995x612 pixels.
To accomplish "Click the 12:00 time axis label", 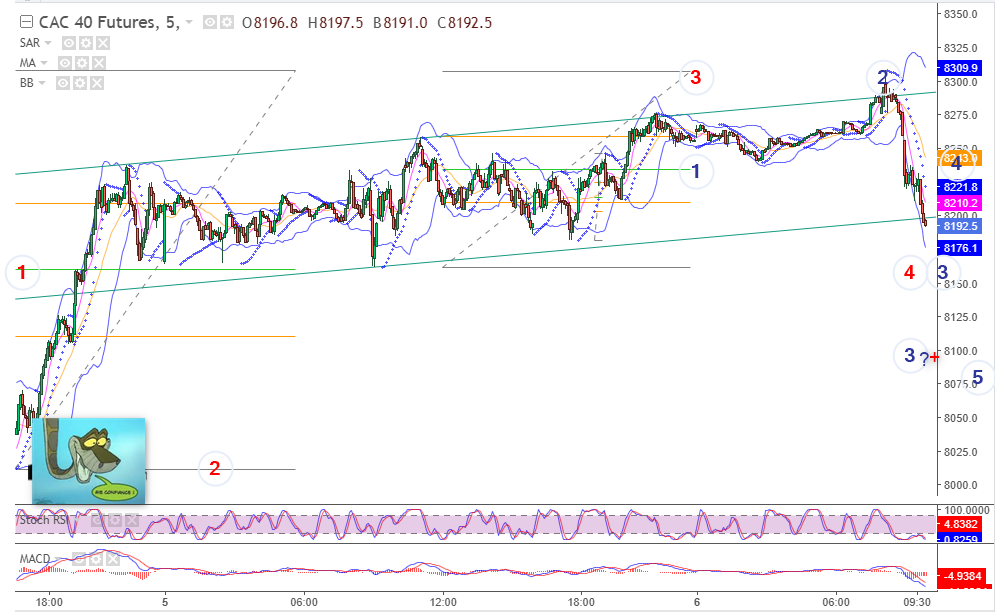I will click(443, 602).
